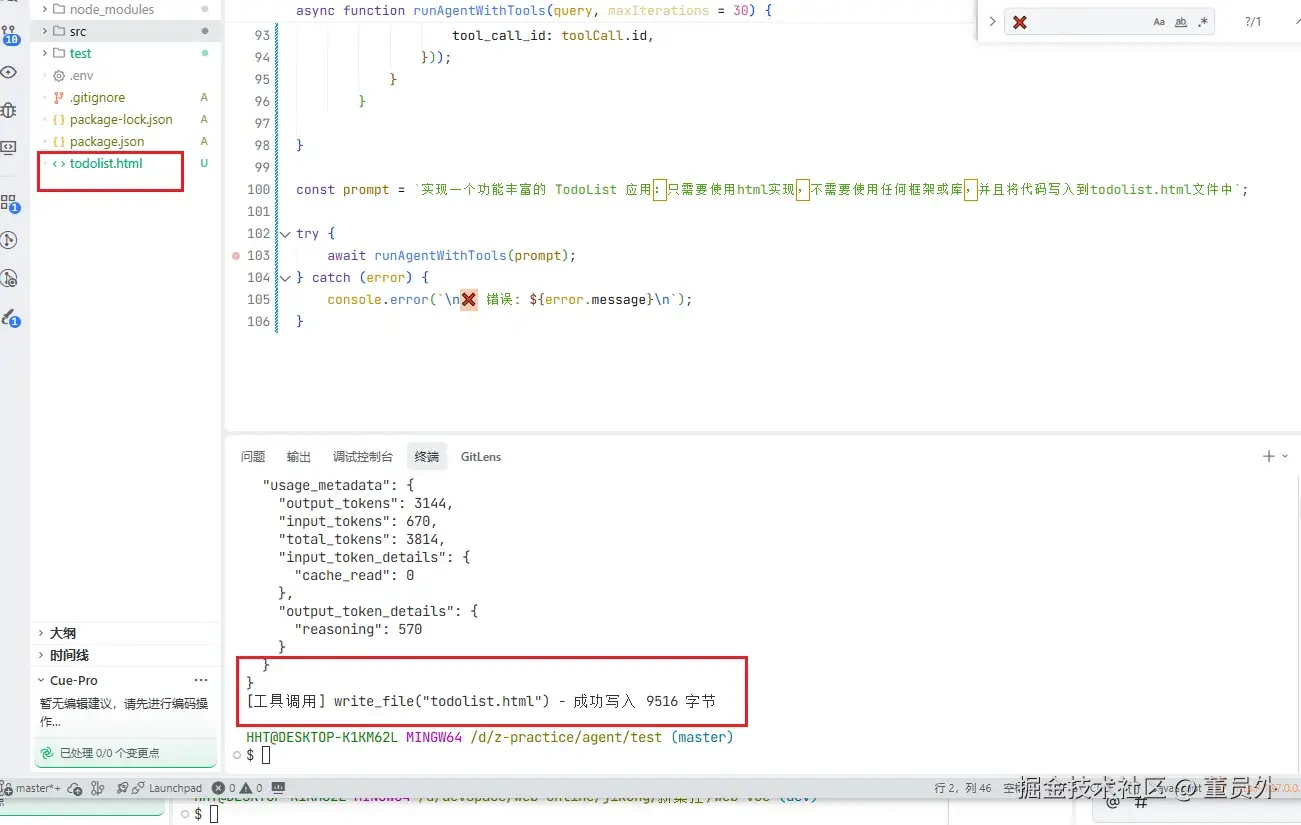
Task: Toggle Match Case in find widget
Action: click(x=1159, y=22)
